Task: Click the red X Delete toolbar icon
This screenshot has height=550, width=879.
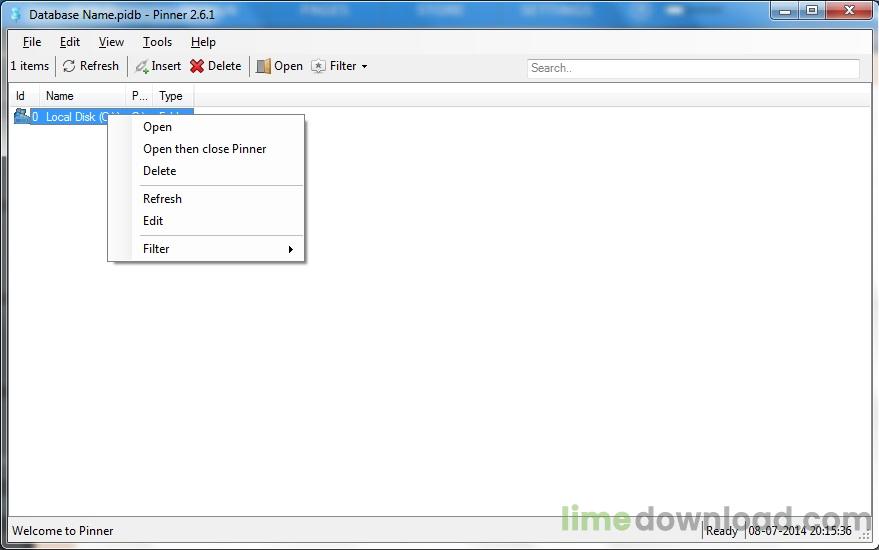Action: tap(197, 66)
